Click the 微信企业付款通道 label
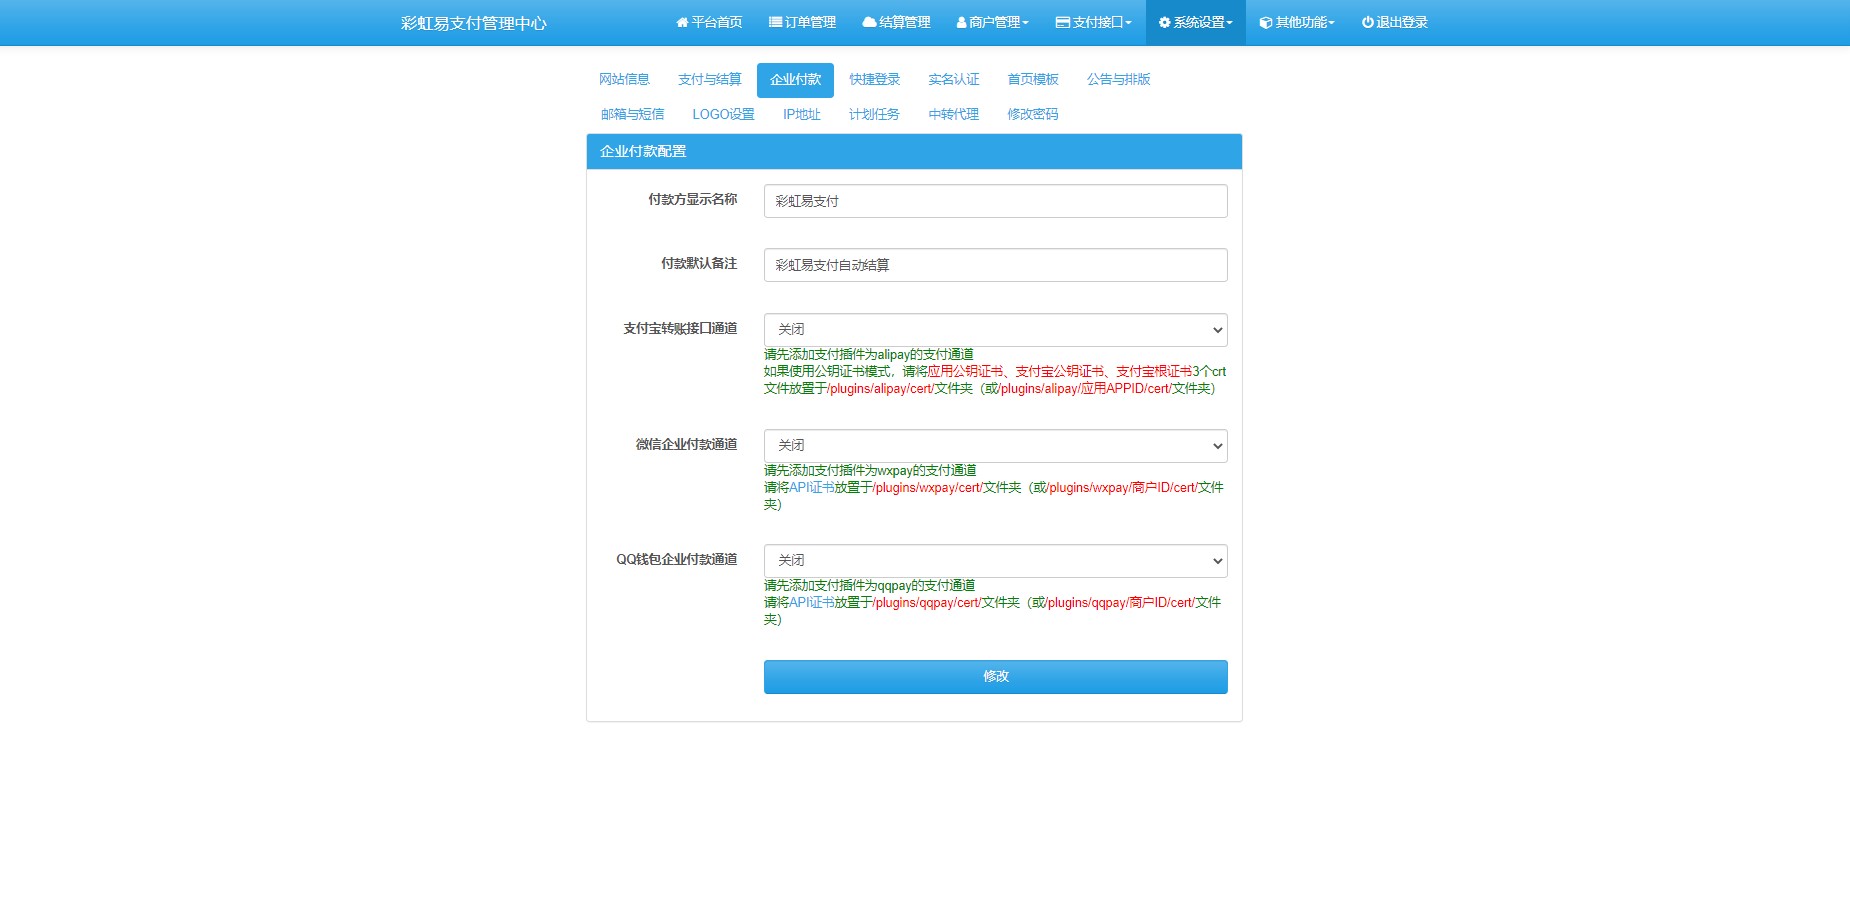The width and height of the screenshot is (1850, 912). click(x=686, y=444)
